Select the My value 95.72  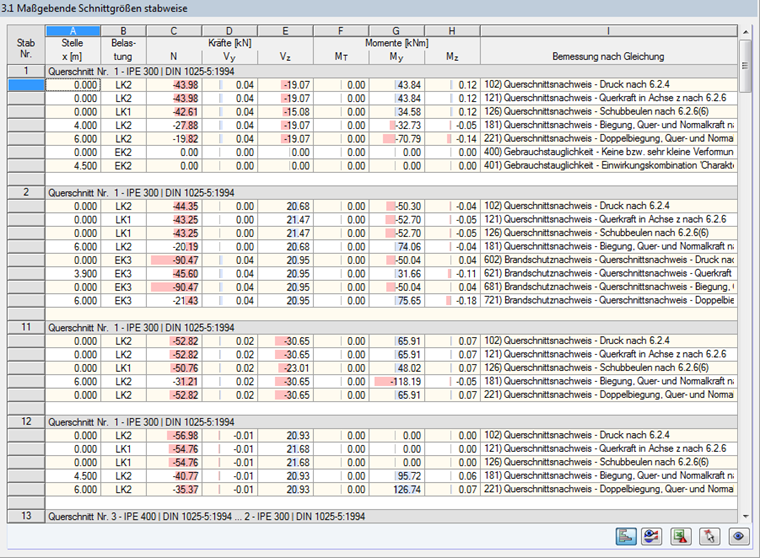tap(396, 476)
